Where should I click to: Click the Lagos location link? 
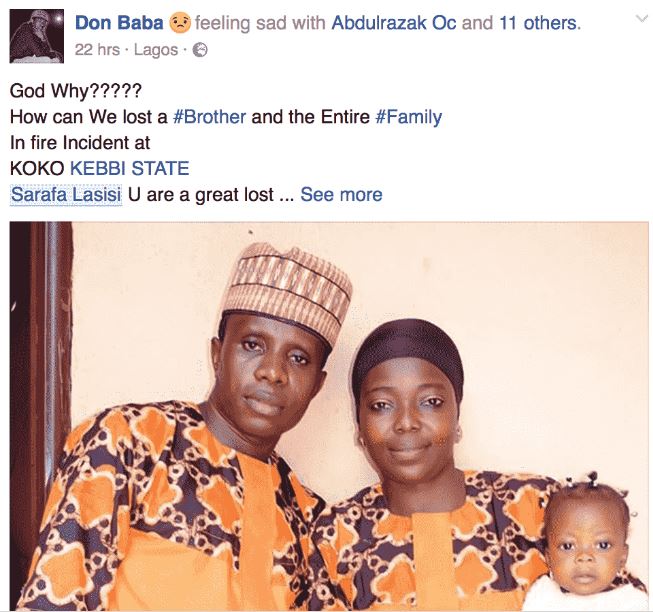pyautogui.click(x=156, y=50)
